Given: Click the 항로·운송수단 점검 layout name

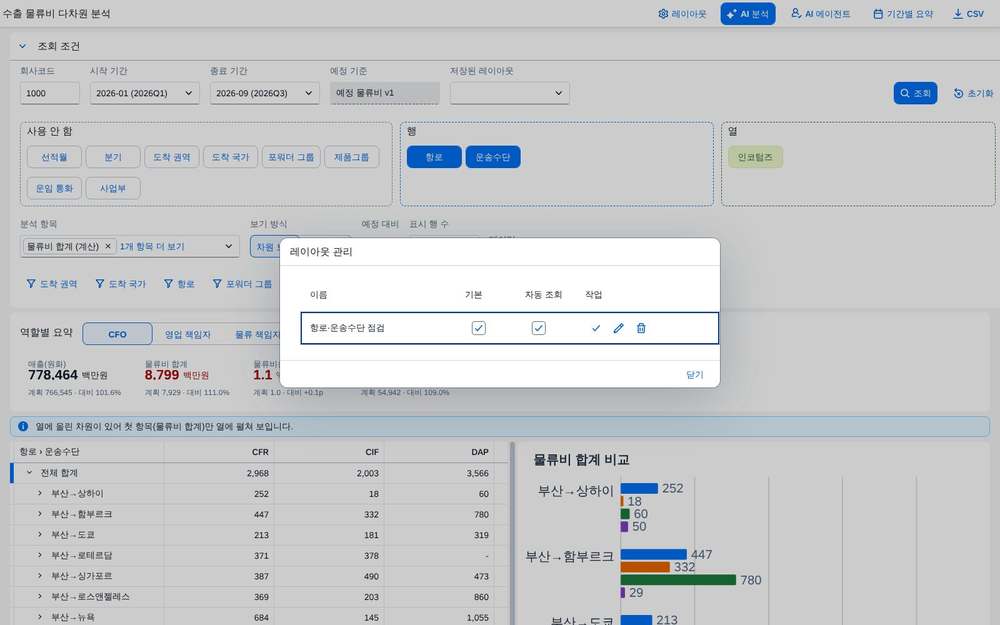Looking at the screenshot, I should coord(347,328).
